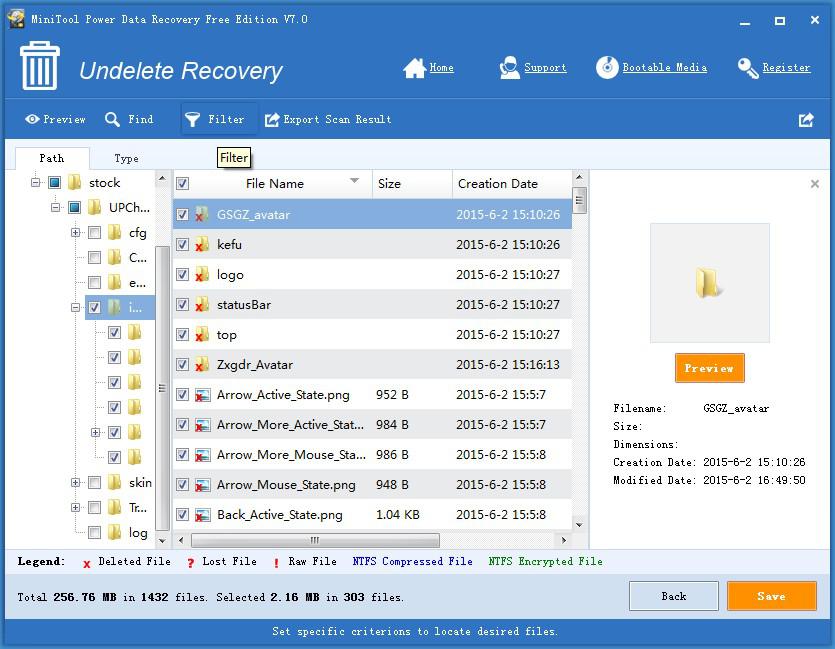Click the file list scroll down arrow
This screenshot has height=649, width=835.
click(579, 524)
